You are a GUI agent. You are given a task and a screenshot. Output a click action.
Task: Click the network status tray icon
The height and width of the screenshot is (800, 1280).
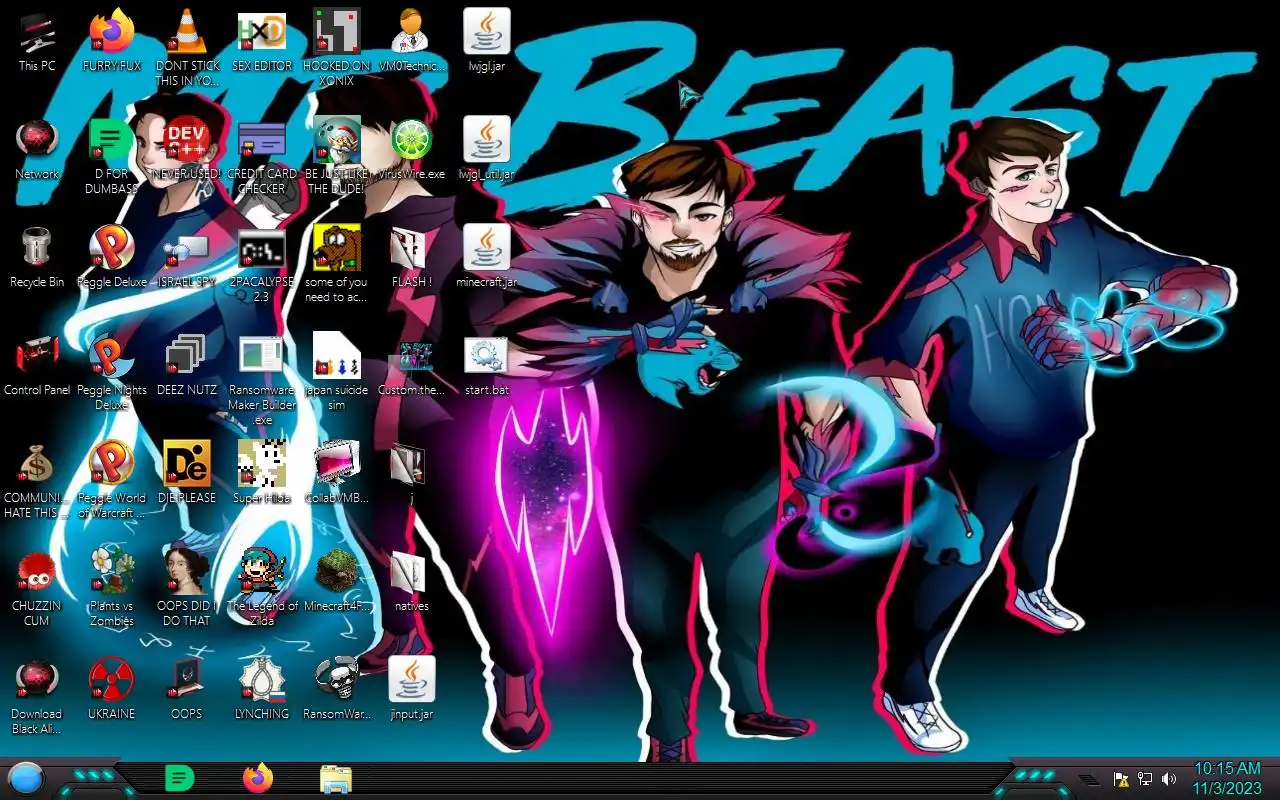(x=1145, y=779)
